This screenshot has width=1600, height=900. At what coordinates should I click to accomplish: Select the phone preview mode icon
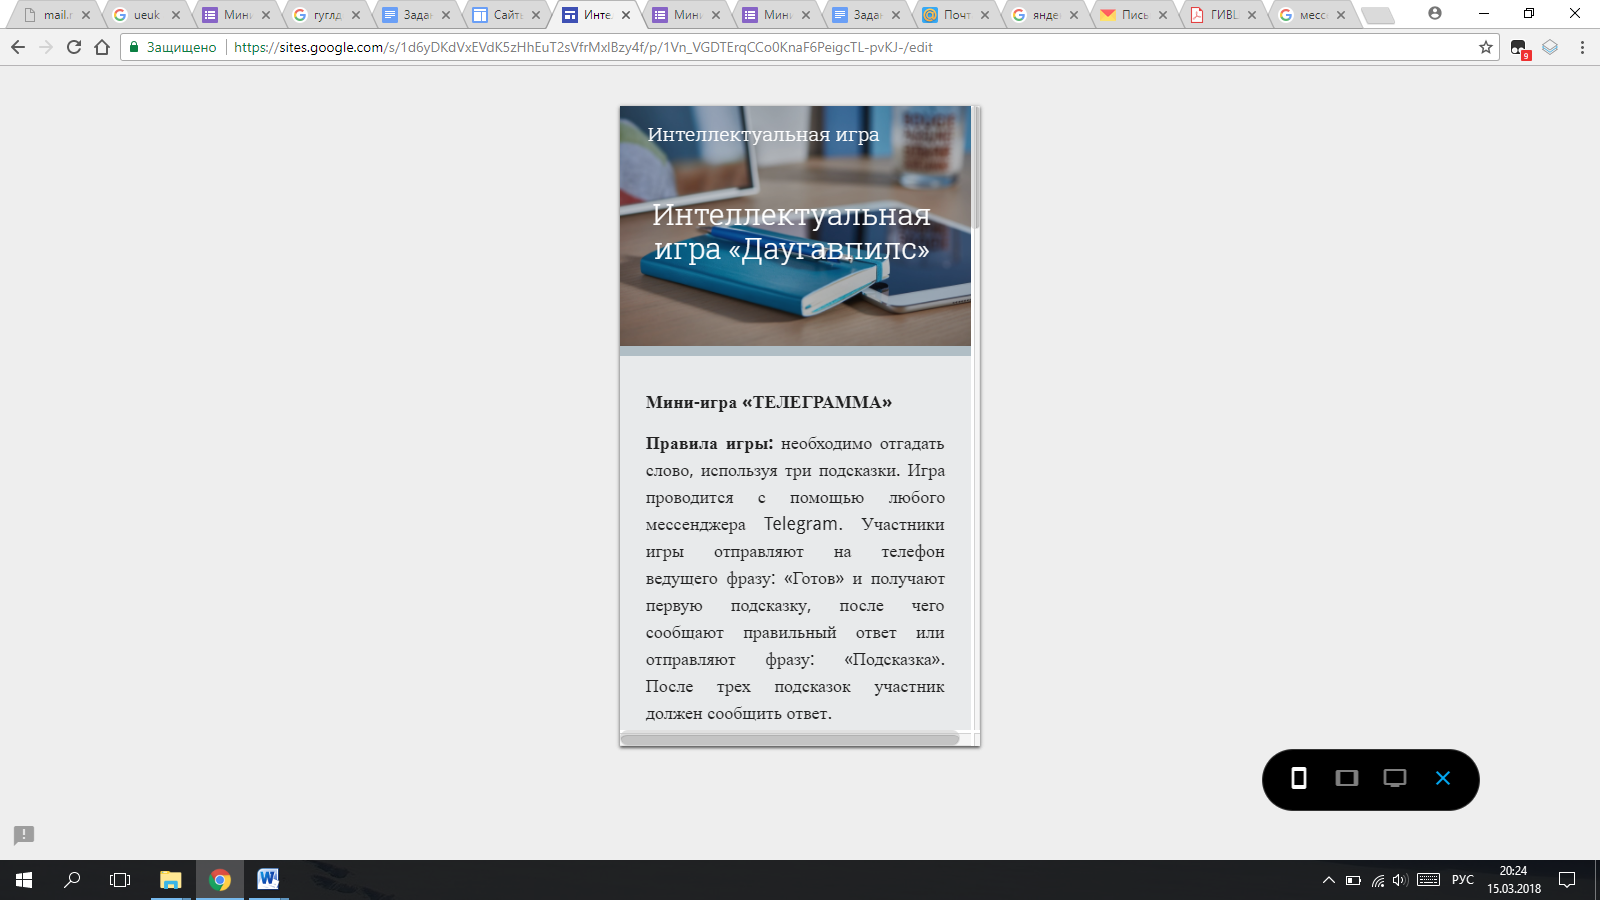(x=1298, y=778)
